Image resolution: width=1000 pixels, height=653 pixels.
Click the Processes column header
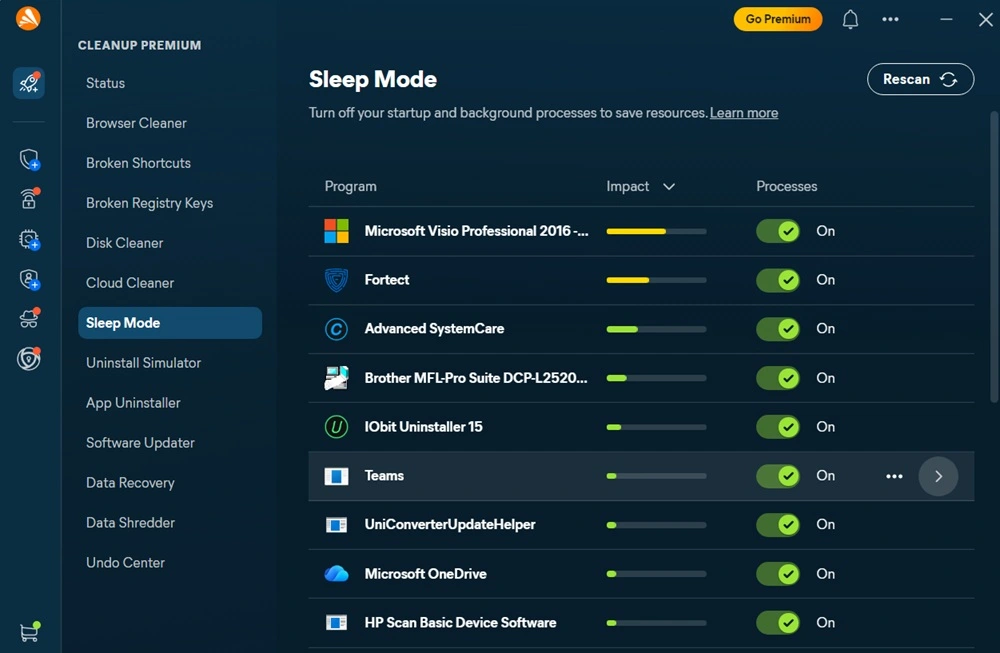(786, 186)
